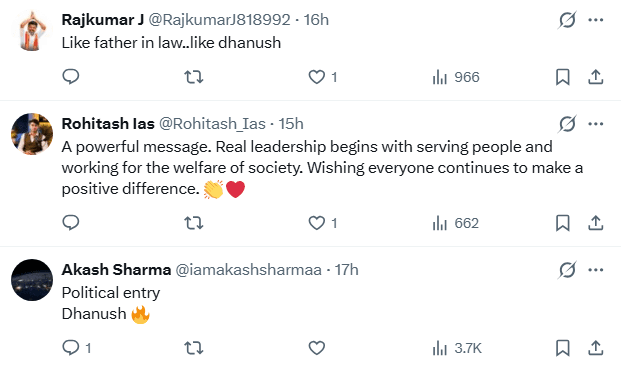
Task: Share Akash Sharma's tweet
Action: (x=595, y=348)
